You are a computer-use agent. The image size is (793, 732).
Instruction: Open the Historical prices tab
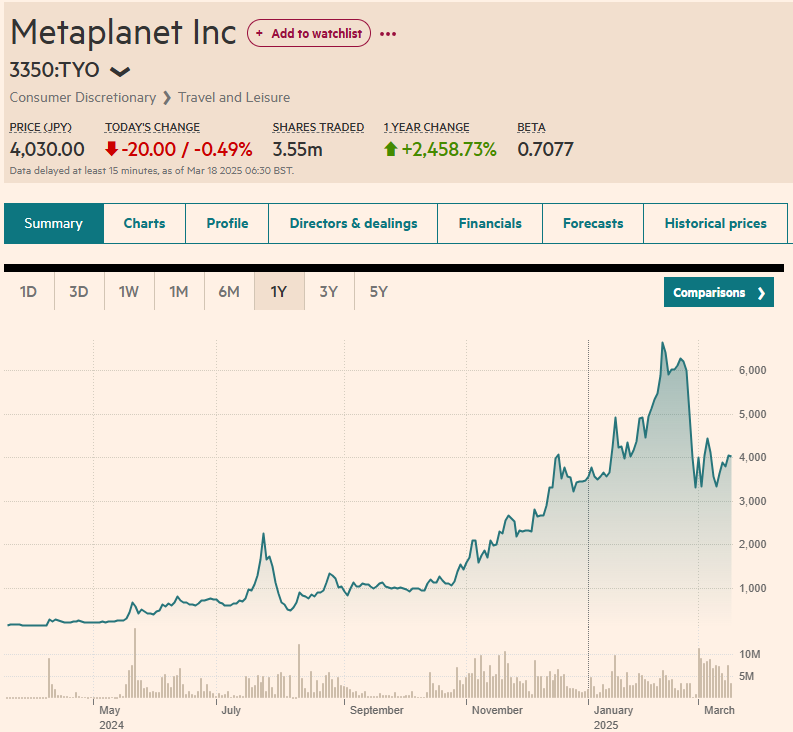coord(715,224)
